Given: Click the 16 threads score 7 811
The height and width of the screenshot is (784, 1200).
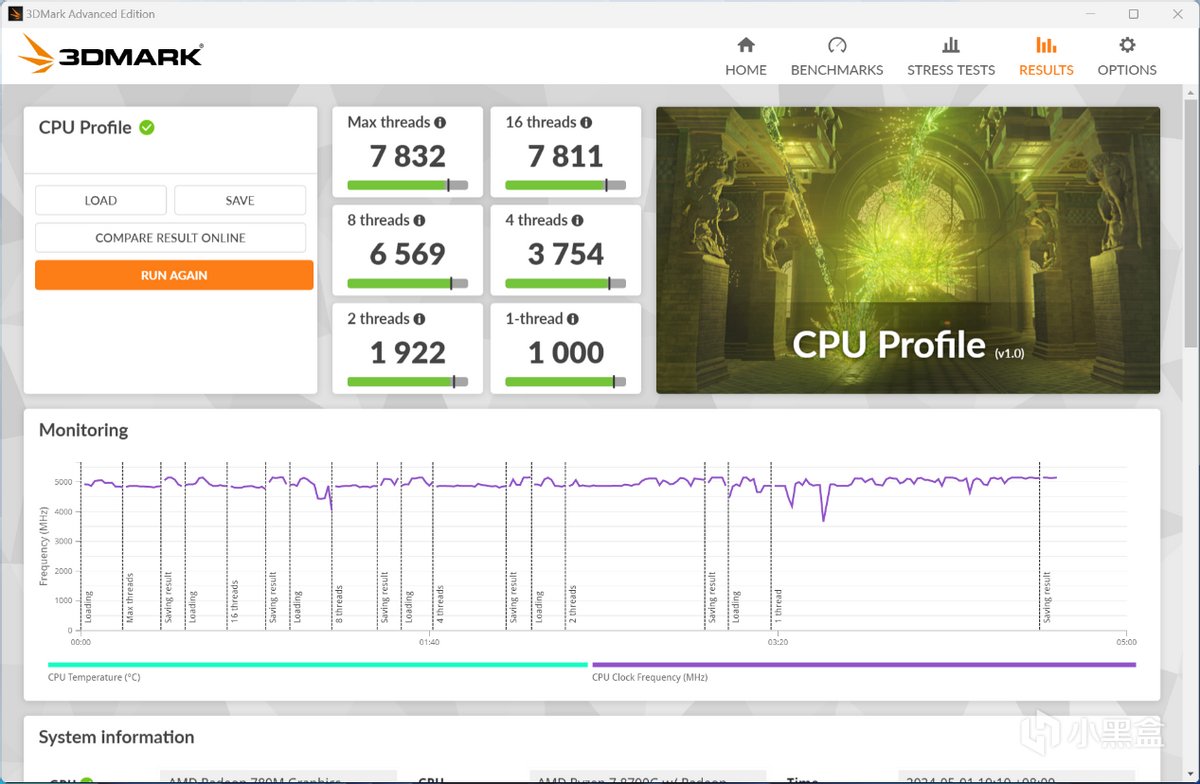Looking at the screenshot, I should pos(565,156).
